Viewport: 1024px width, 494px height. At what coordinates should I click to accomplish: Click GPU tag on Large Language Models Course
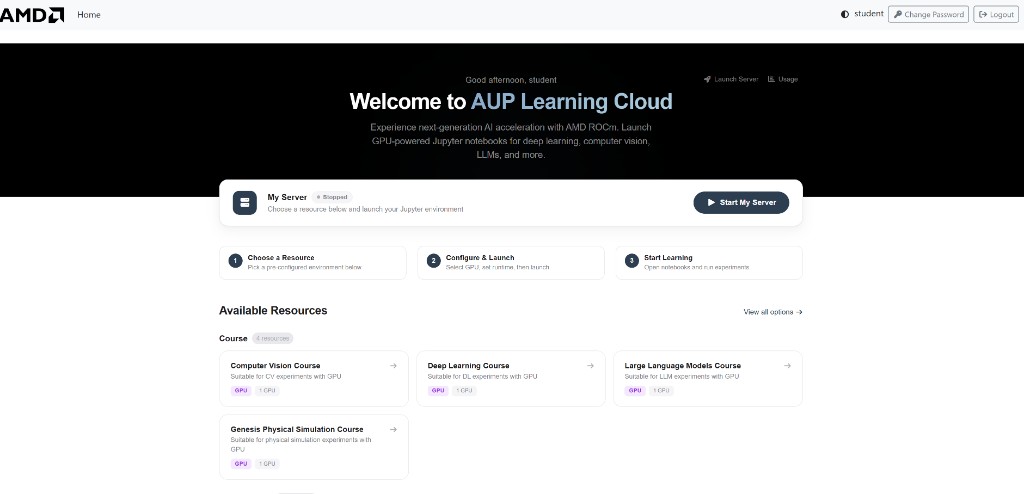[635, 391]
